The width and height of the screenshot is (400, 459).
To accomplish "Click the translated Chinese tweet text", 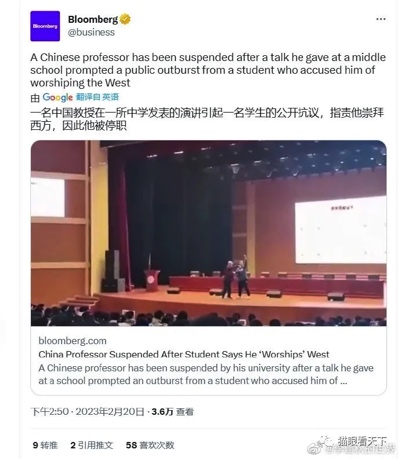I will pyautogui.click(x=207, y=119).
